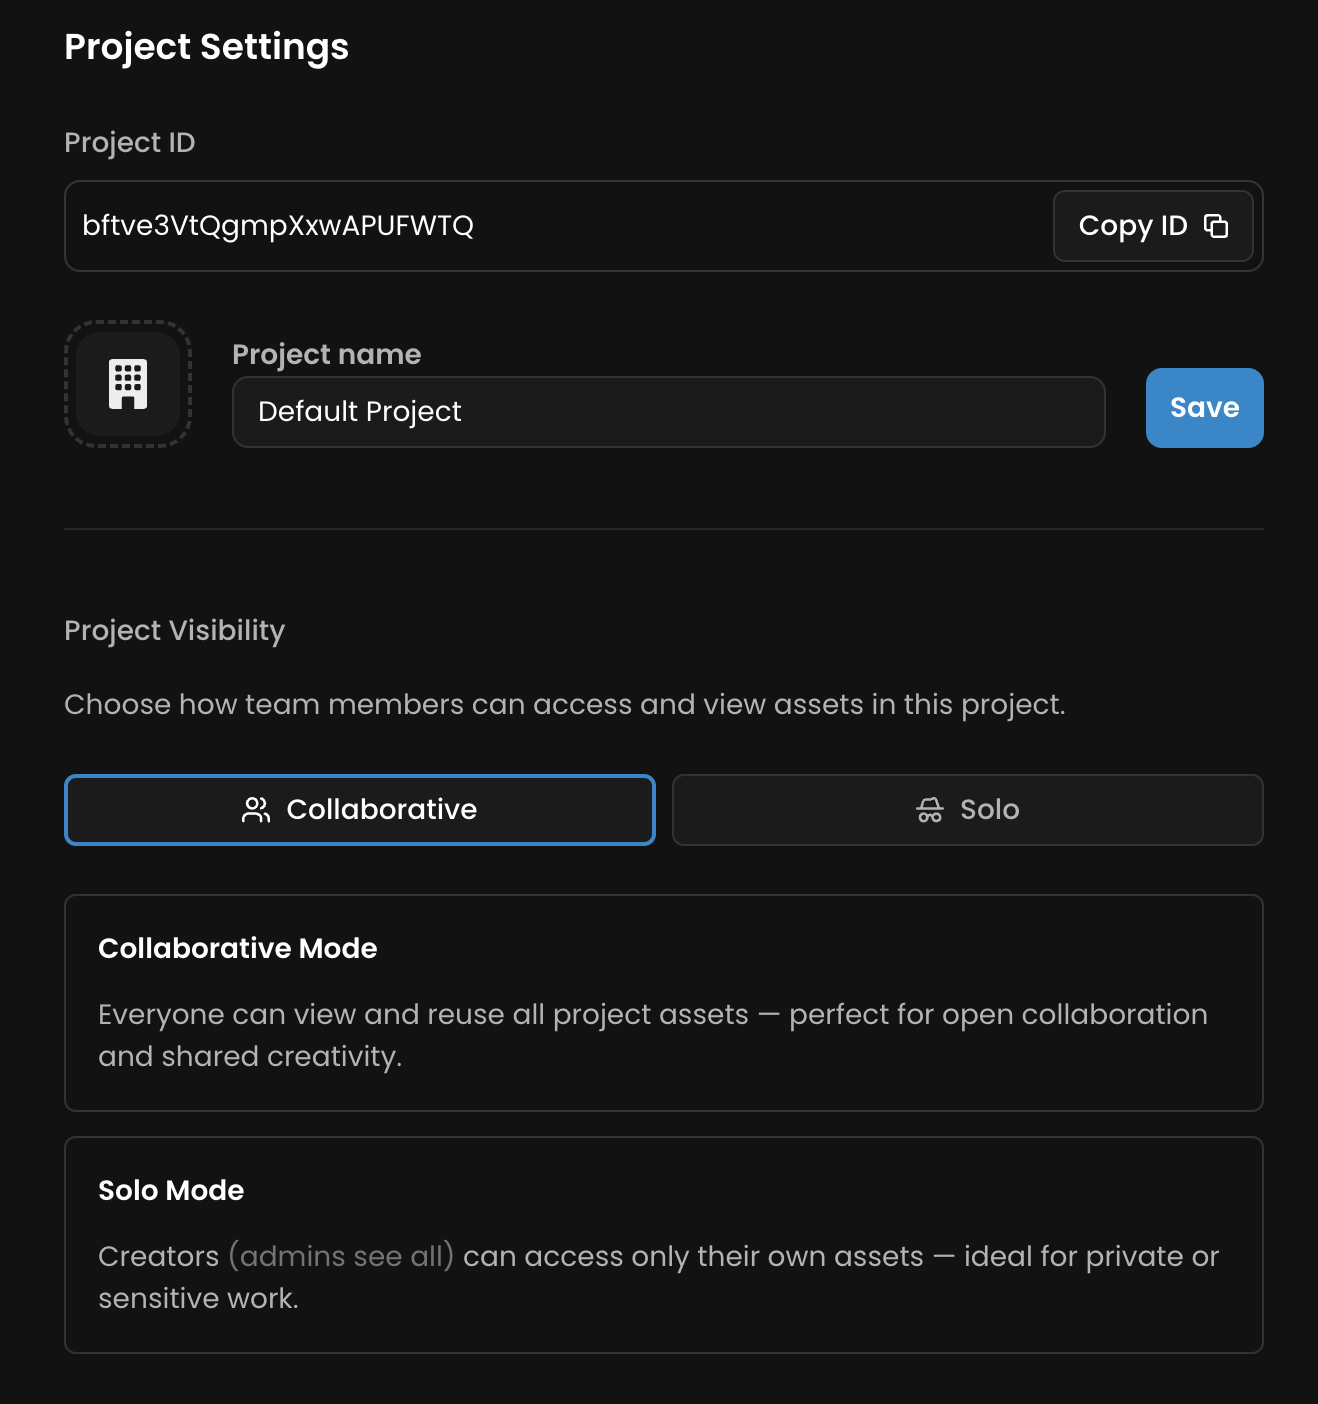
Task: Click the 'admins see all' note
Action: pos(341,1256)
